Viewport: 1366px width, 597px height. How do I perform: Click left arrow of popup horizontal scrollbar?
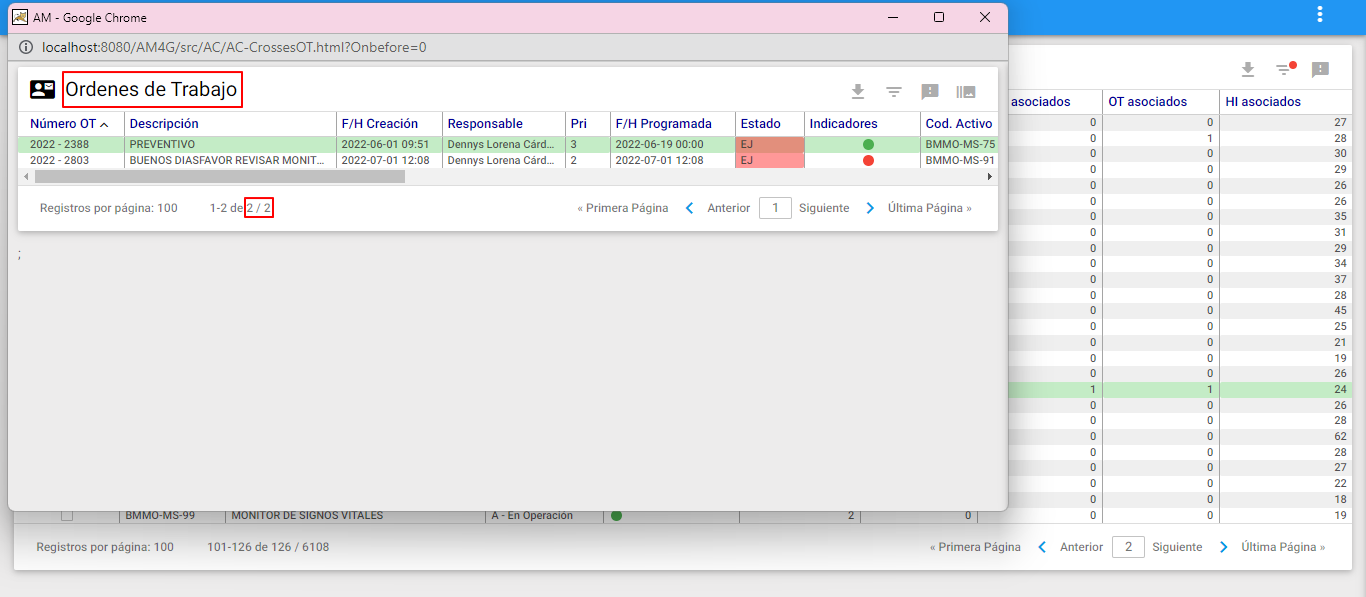pos(25,176)
